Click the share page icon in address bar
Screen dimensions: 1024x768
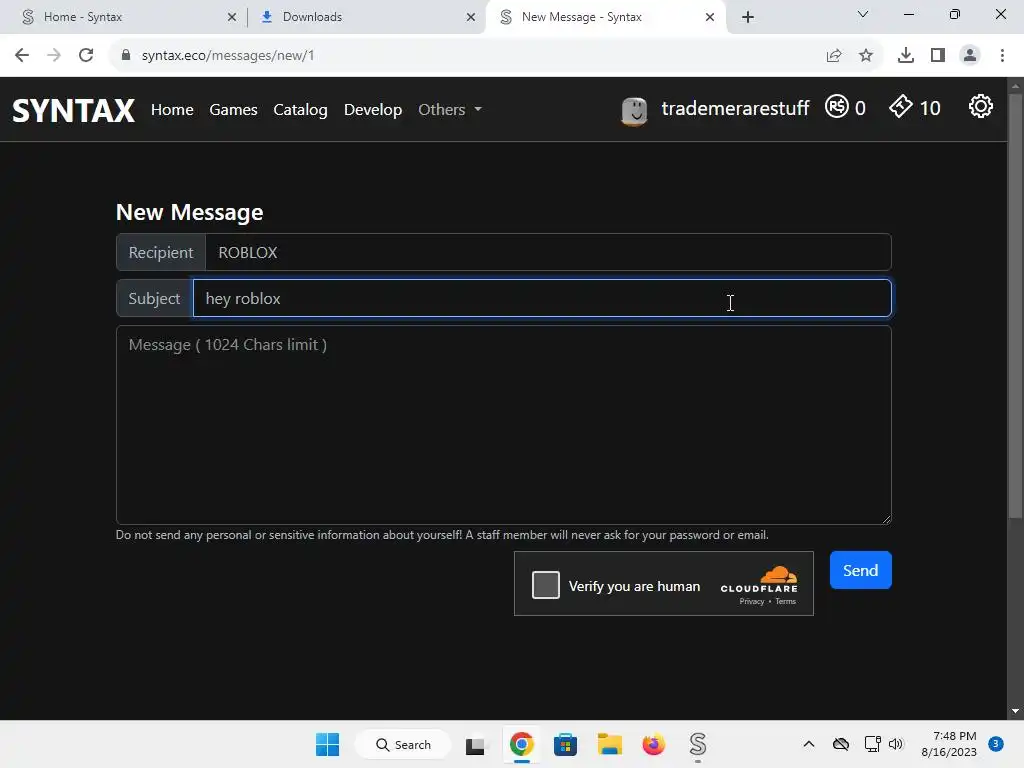pos(834,56)
